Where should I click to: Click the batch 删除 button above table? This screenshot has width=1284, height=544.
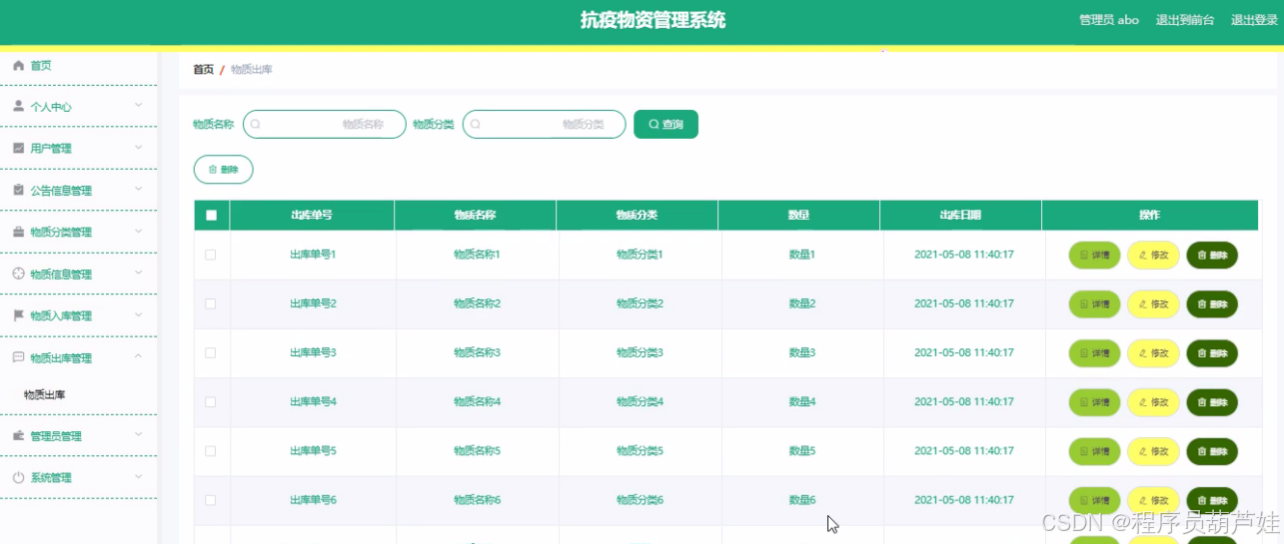click(223, 170)
